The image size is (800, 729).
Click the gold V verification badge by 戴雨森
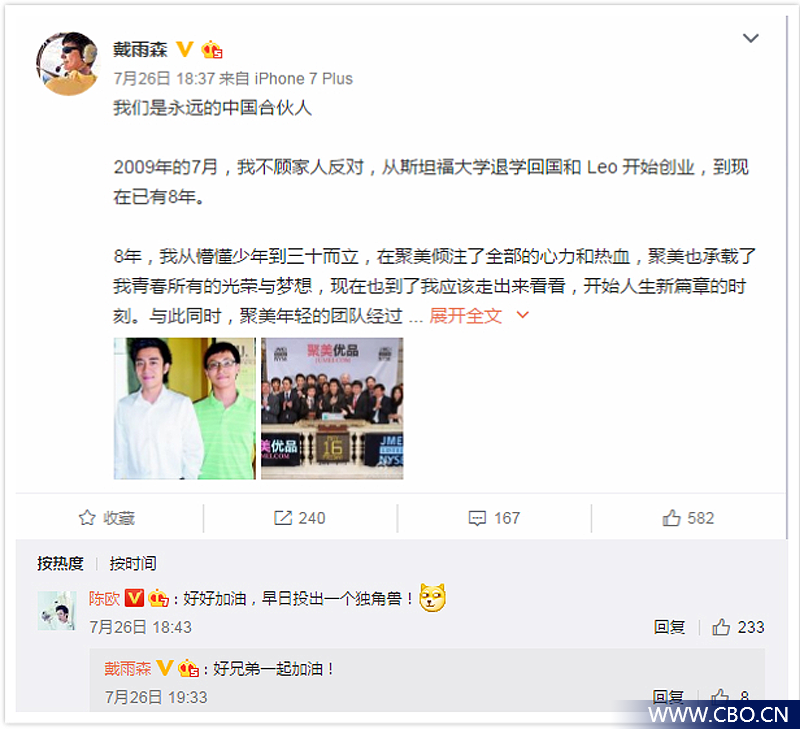pos(185,49)
